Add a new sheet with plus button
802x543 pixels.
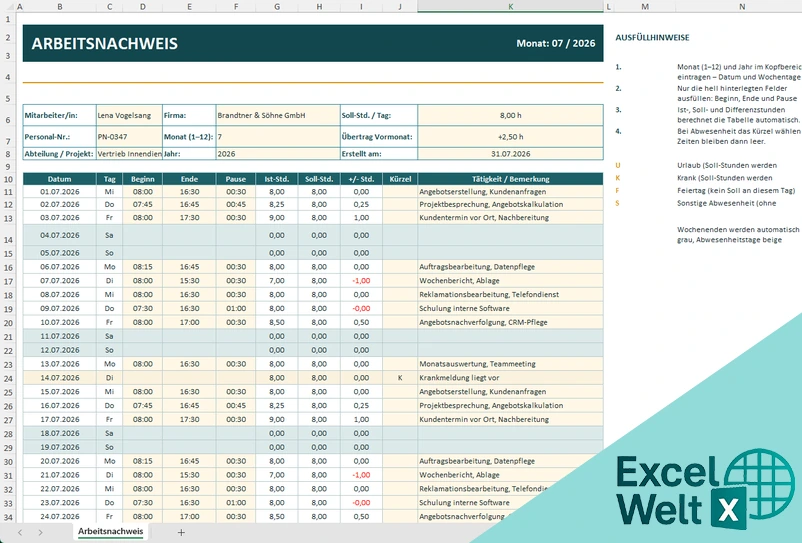(x=181, y=532)
